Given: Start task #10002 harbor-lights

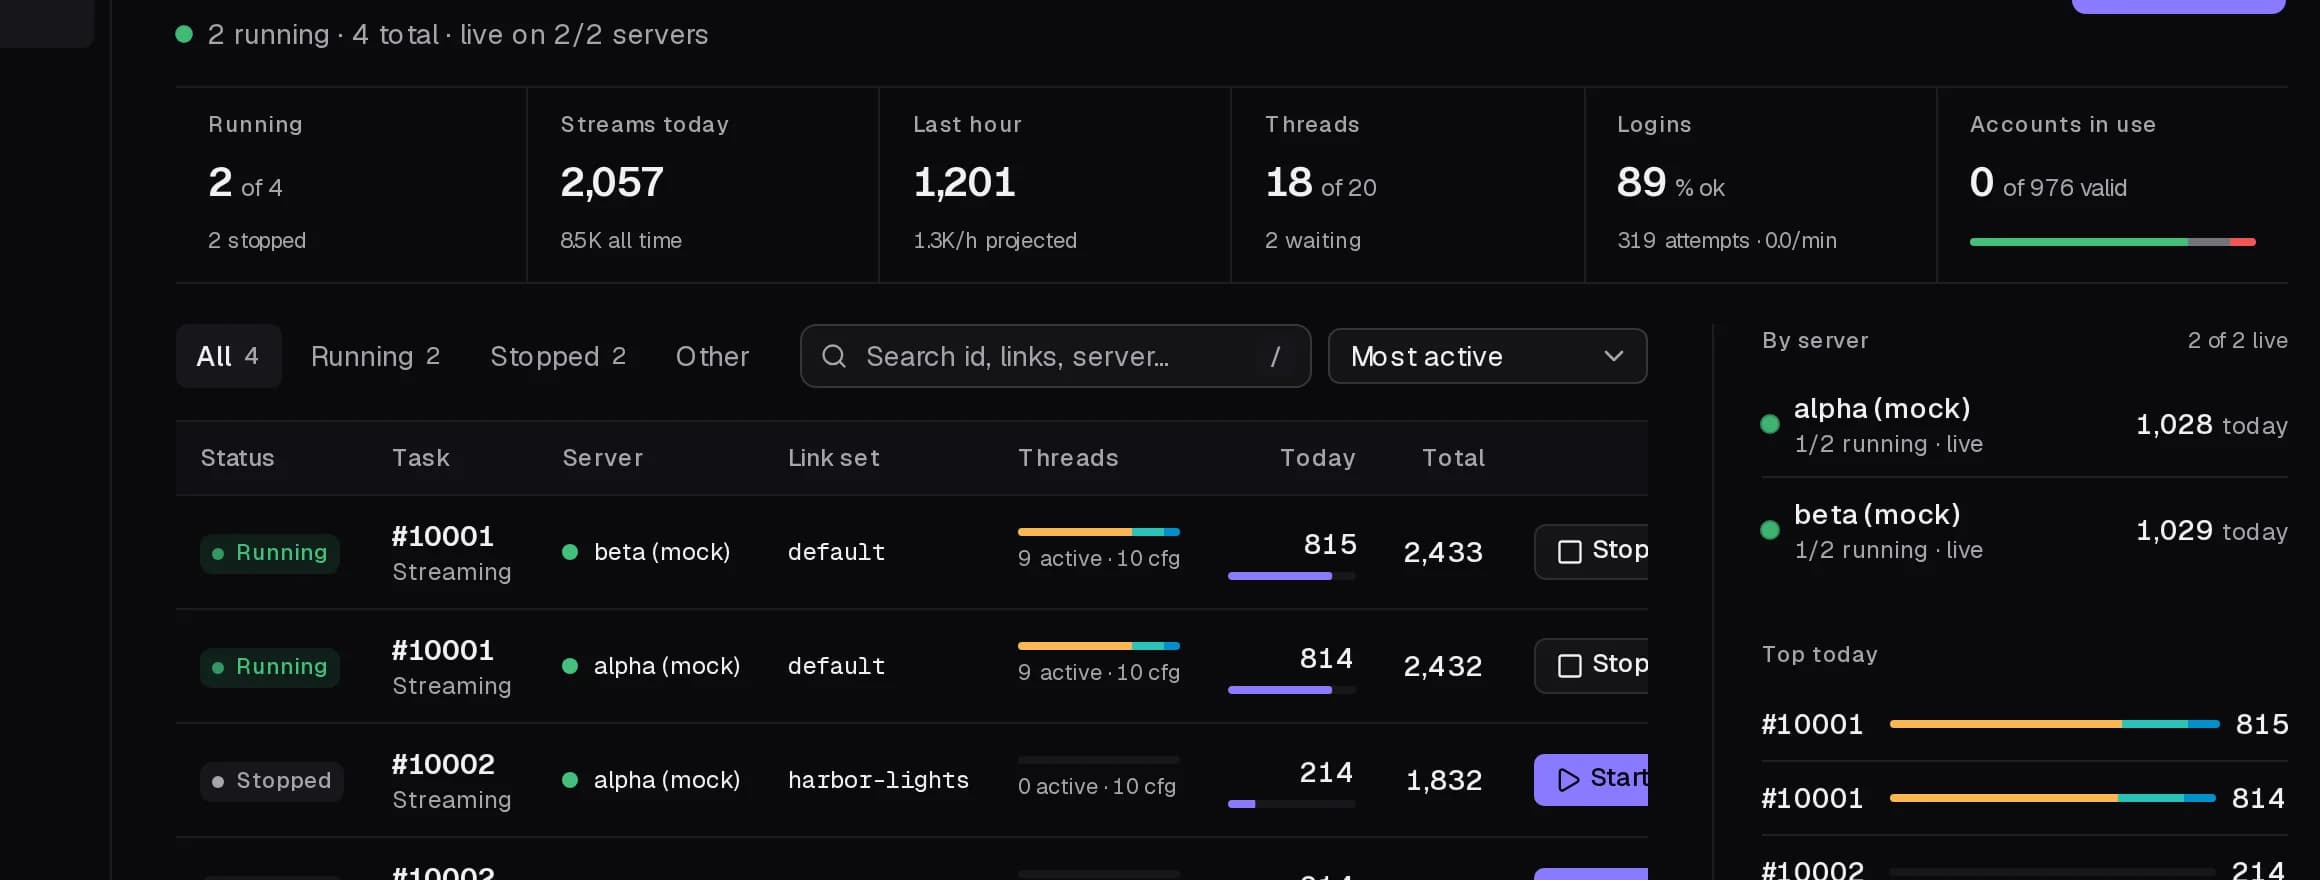Looking at the screenshot, I should tap(1591, 779).
